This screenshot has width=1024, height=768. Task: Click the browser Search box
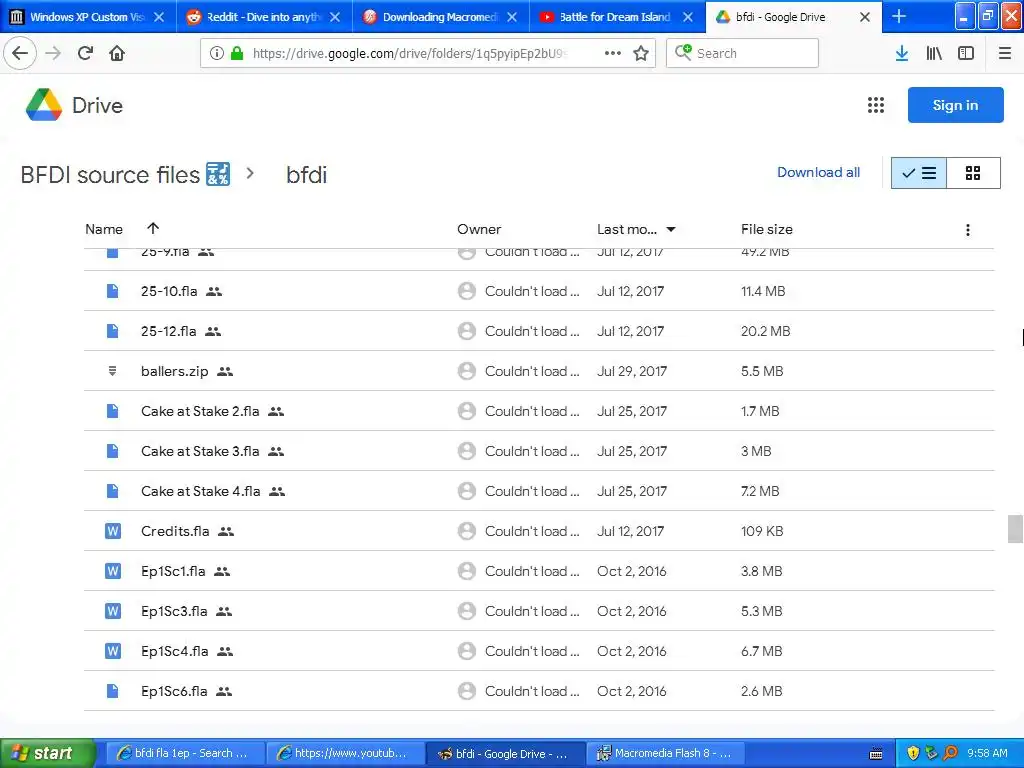click(x=743, y=53)
